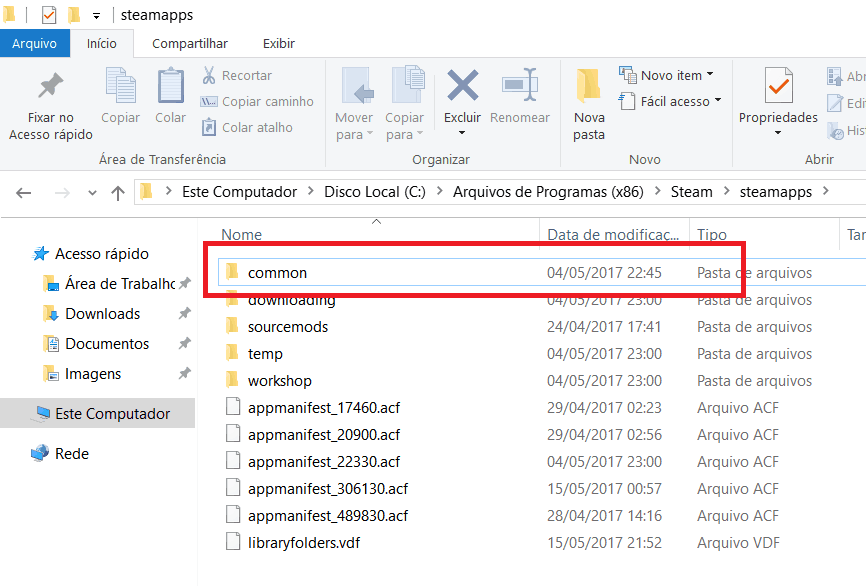This screenshot has height=586, width=866.
Task: Open quick access toolbar customize arrow
Action: (96, 16)
